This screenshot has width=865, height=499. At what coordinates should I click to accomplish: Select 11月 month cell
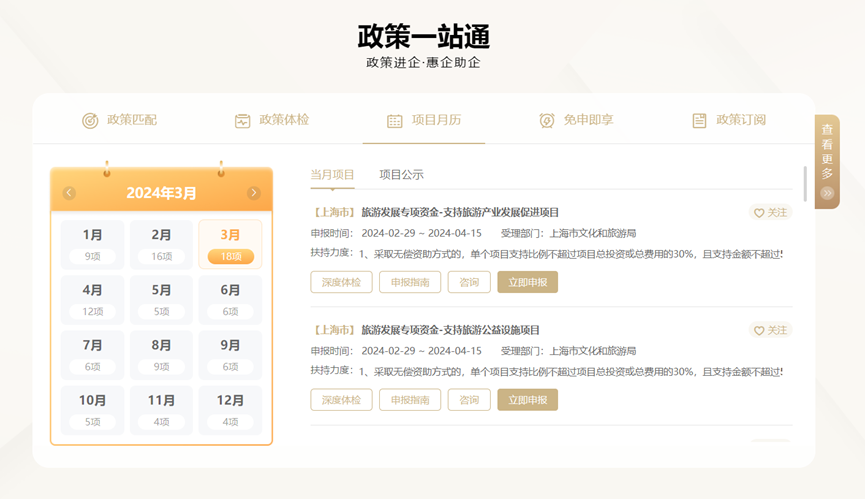coord(162,410)
